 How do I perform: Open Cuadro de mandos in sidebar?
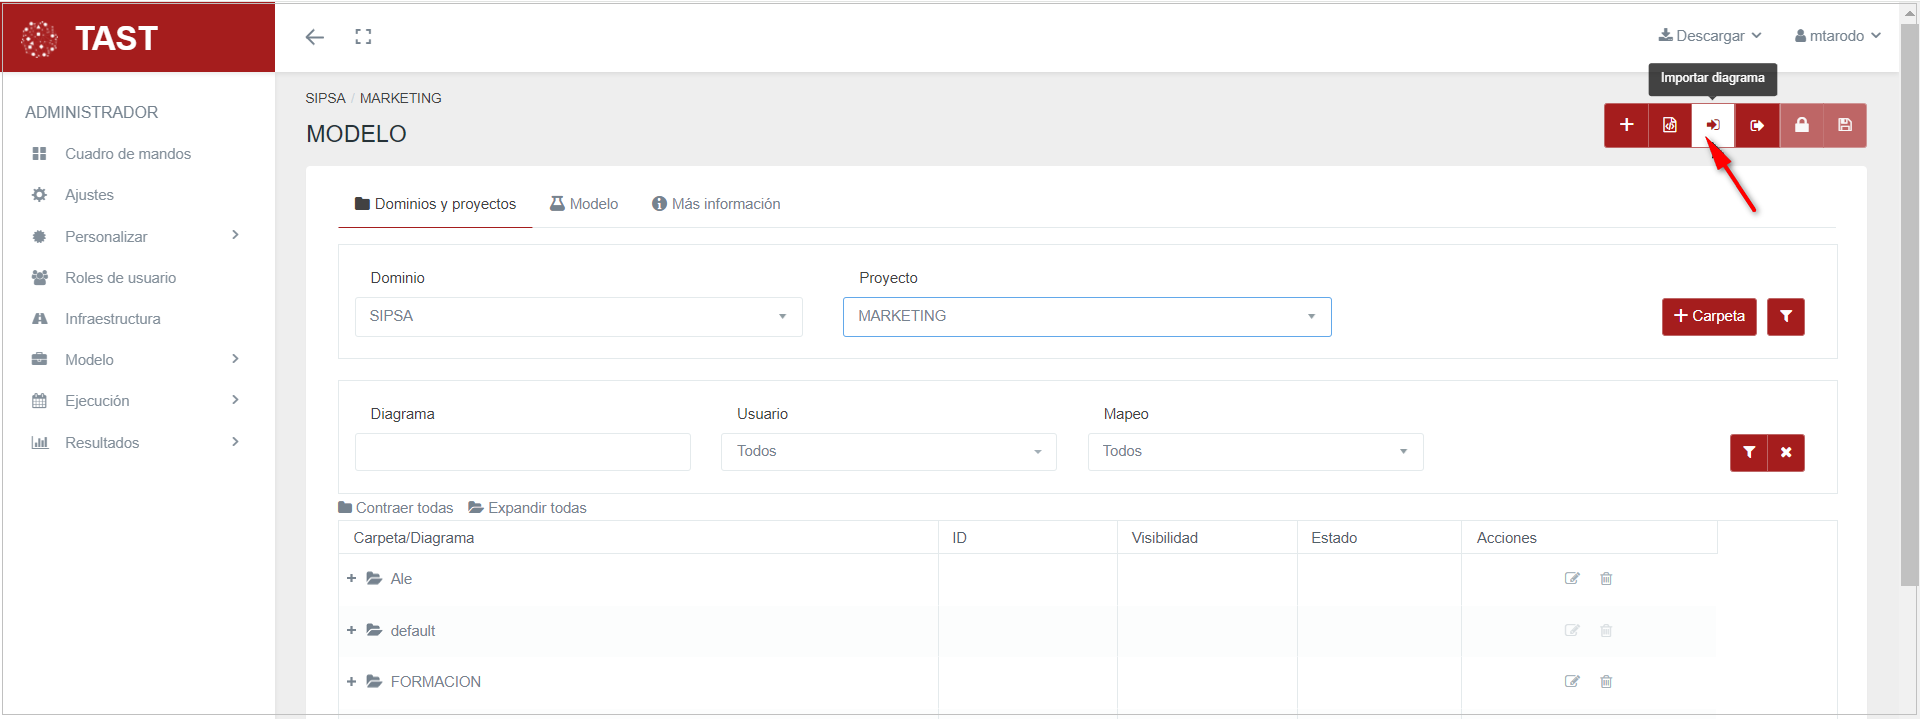point(127,154)
